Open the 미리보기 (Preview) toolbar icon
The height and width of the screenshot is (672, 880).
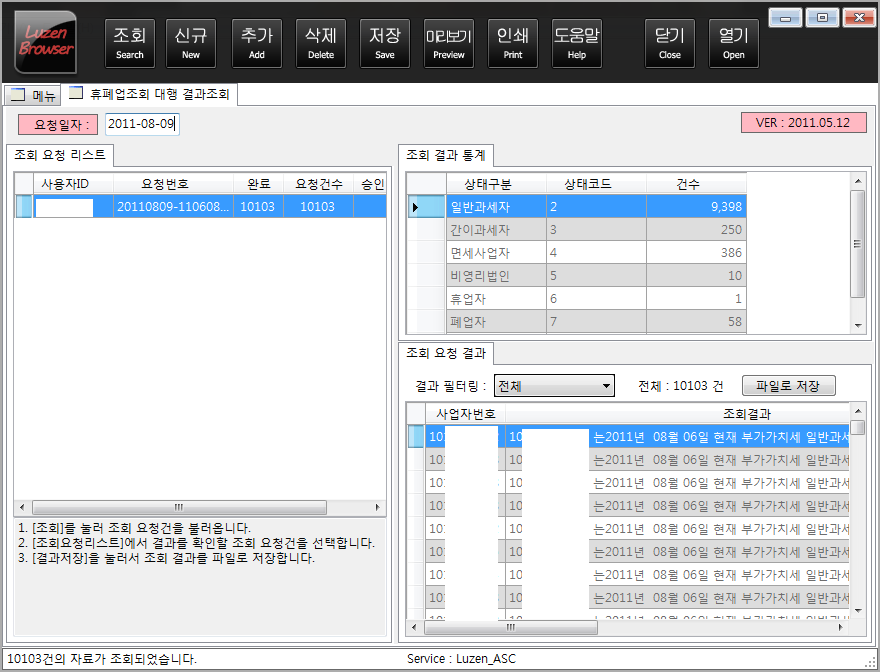coord(448,42)
